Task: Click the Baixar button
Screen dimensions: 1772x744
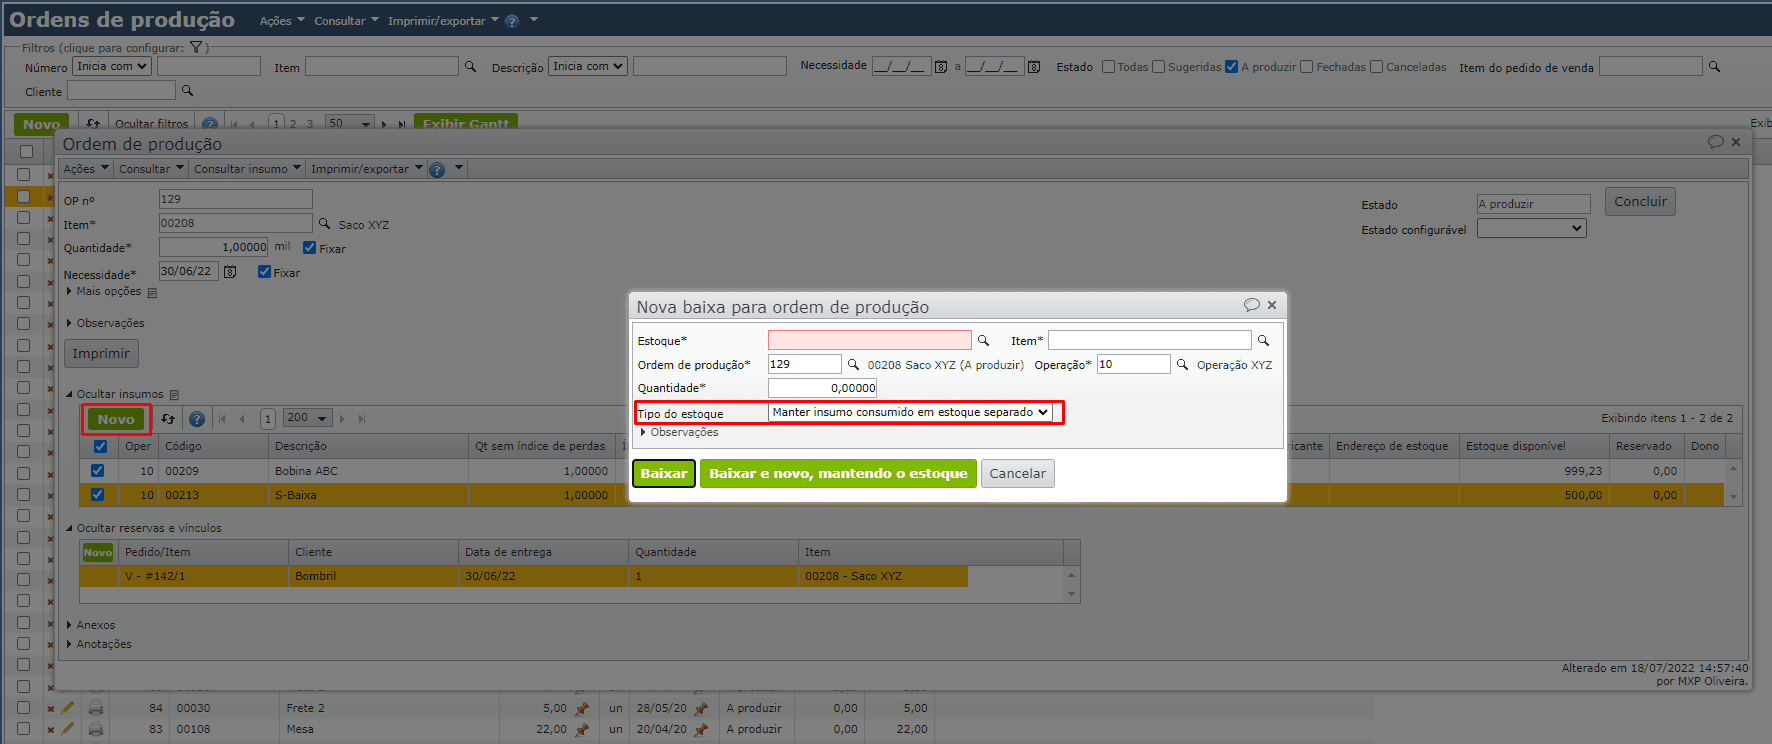Action: (664, 473)
